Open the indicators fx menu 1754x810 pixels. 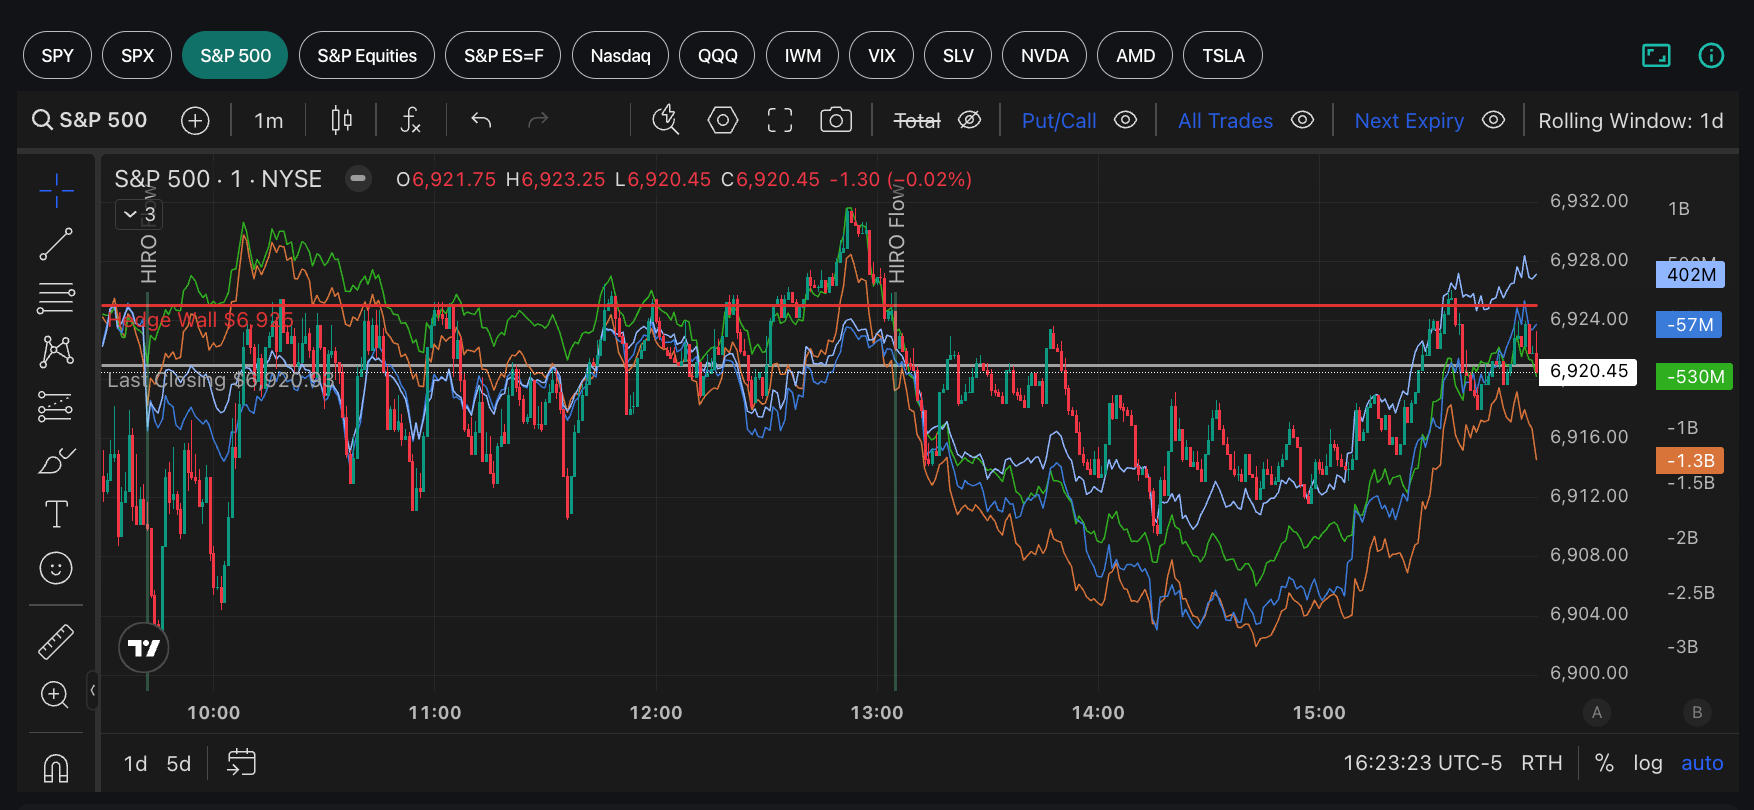click(x=410, y=121)
